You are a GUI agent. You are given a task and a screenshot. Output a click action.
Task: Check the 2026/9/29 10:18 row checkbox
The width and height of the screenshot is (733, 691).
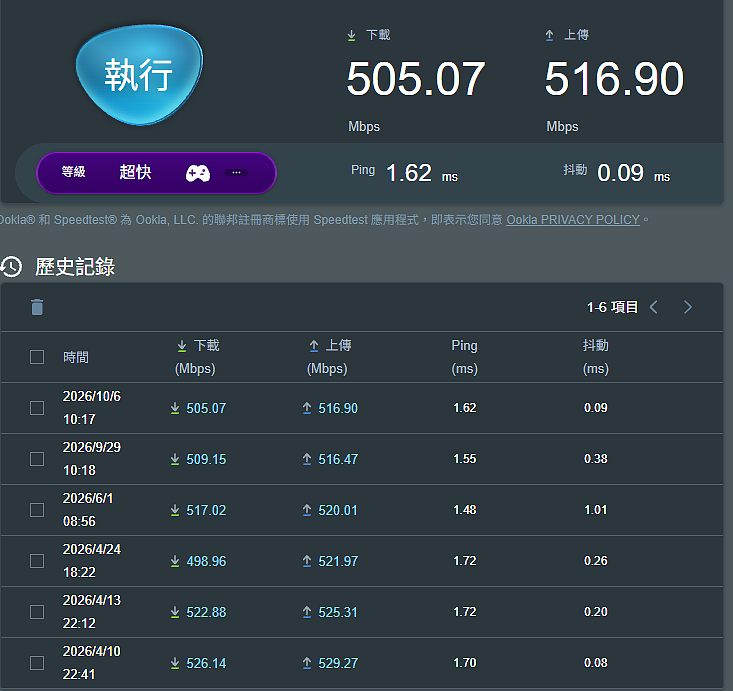pos(37,459)
